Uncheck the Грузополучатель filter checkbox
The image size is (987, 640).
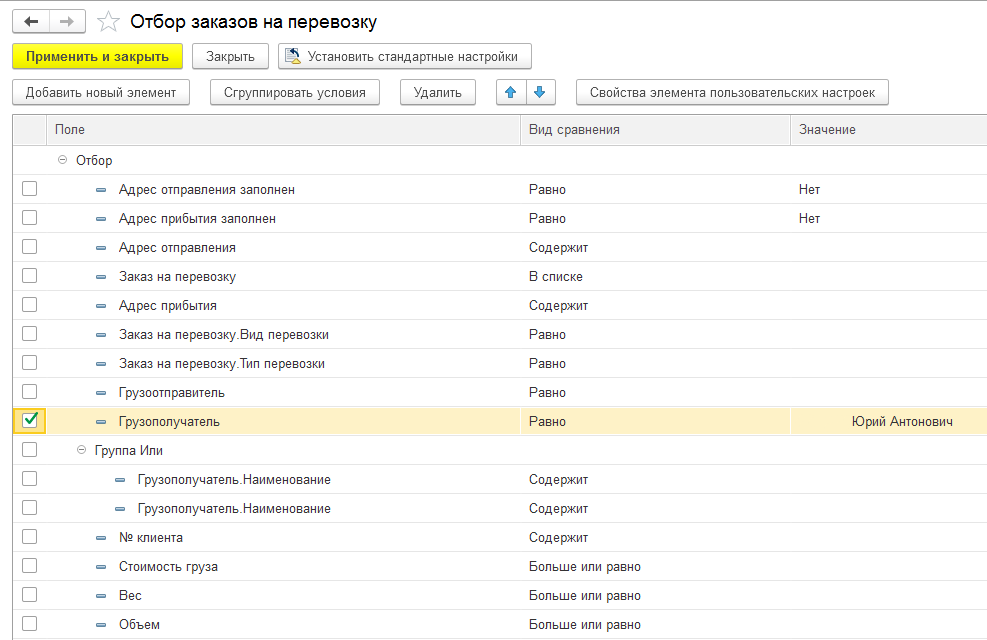coord(30,421)
